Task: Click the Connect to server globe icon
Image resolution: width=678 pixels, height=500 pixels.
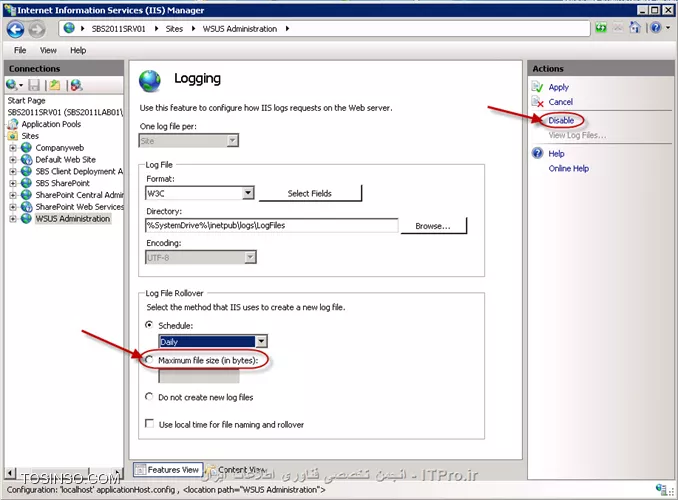Action: (x=12, y=85)
